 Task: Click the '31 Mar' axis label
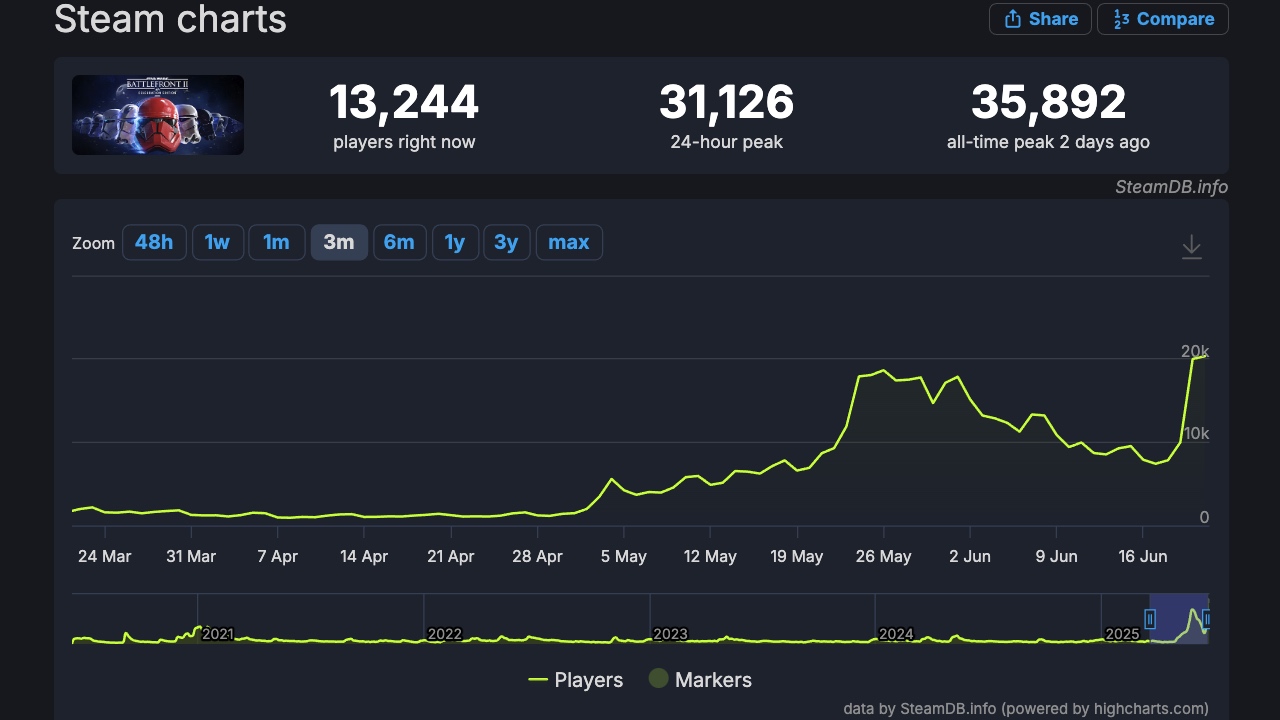point(191,557)
